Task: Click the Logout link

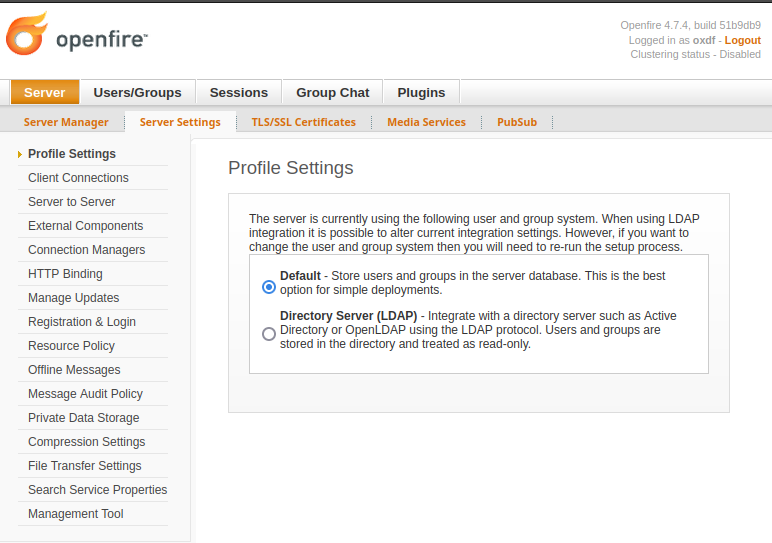Action: click(x=742, y=40)
